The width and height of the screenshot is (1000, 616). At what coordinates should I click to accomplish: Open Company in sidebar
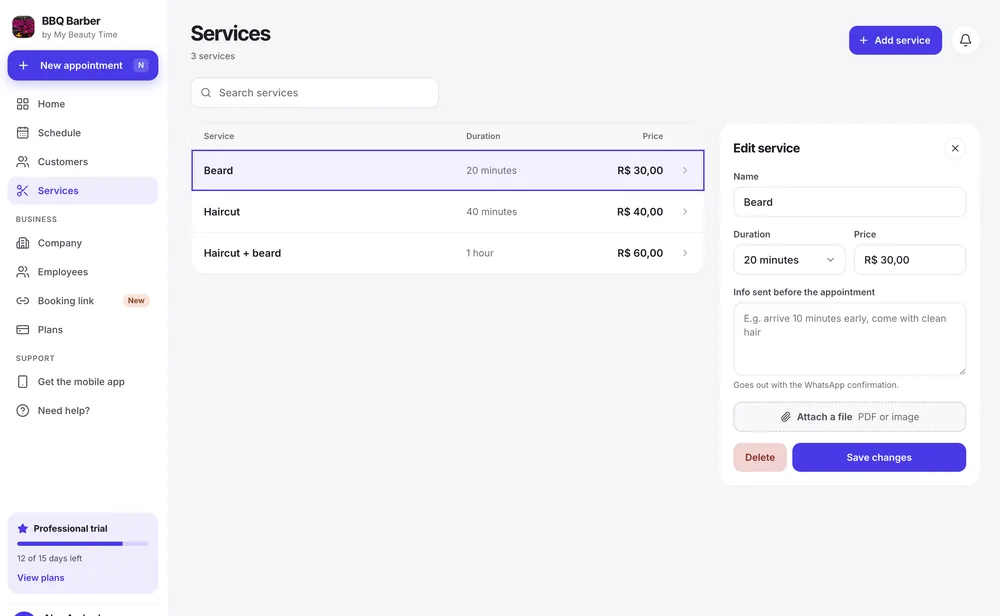[x=83, y=243]
